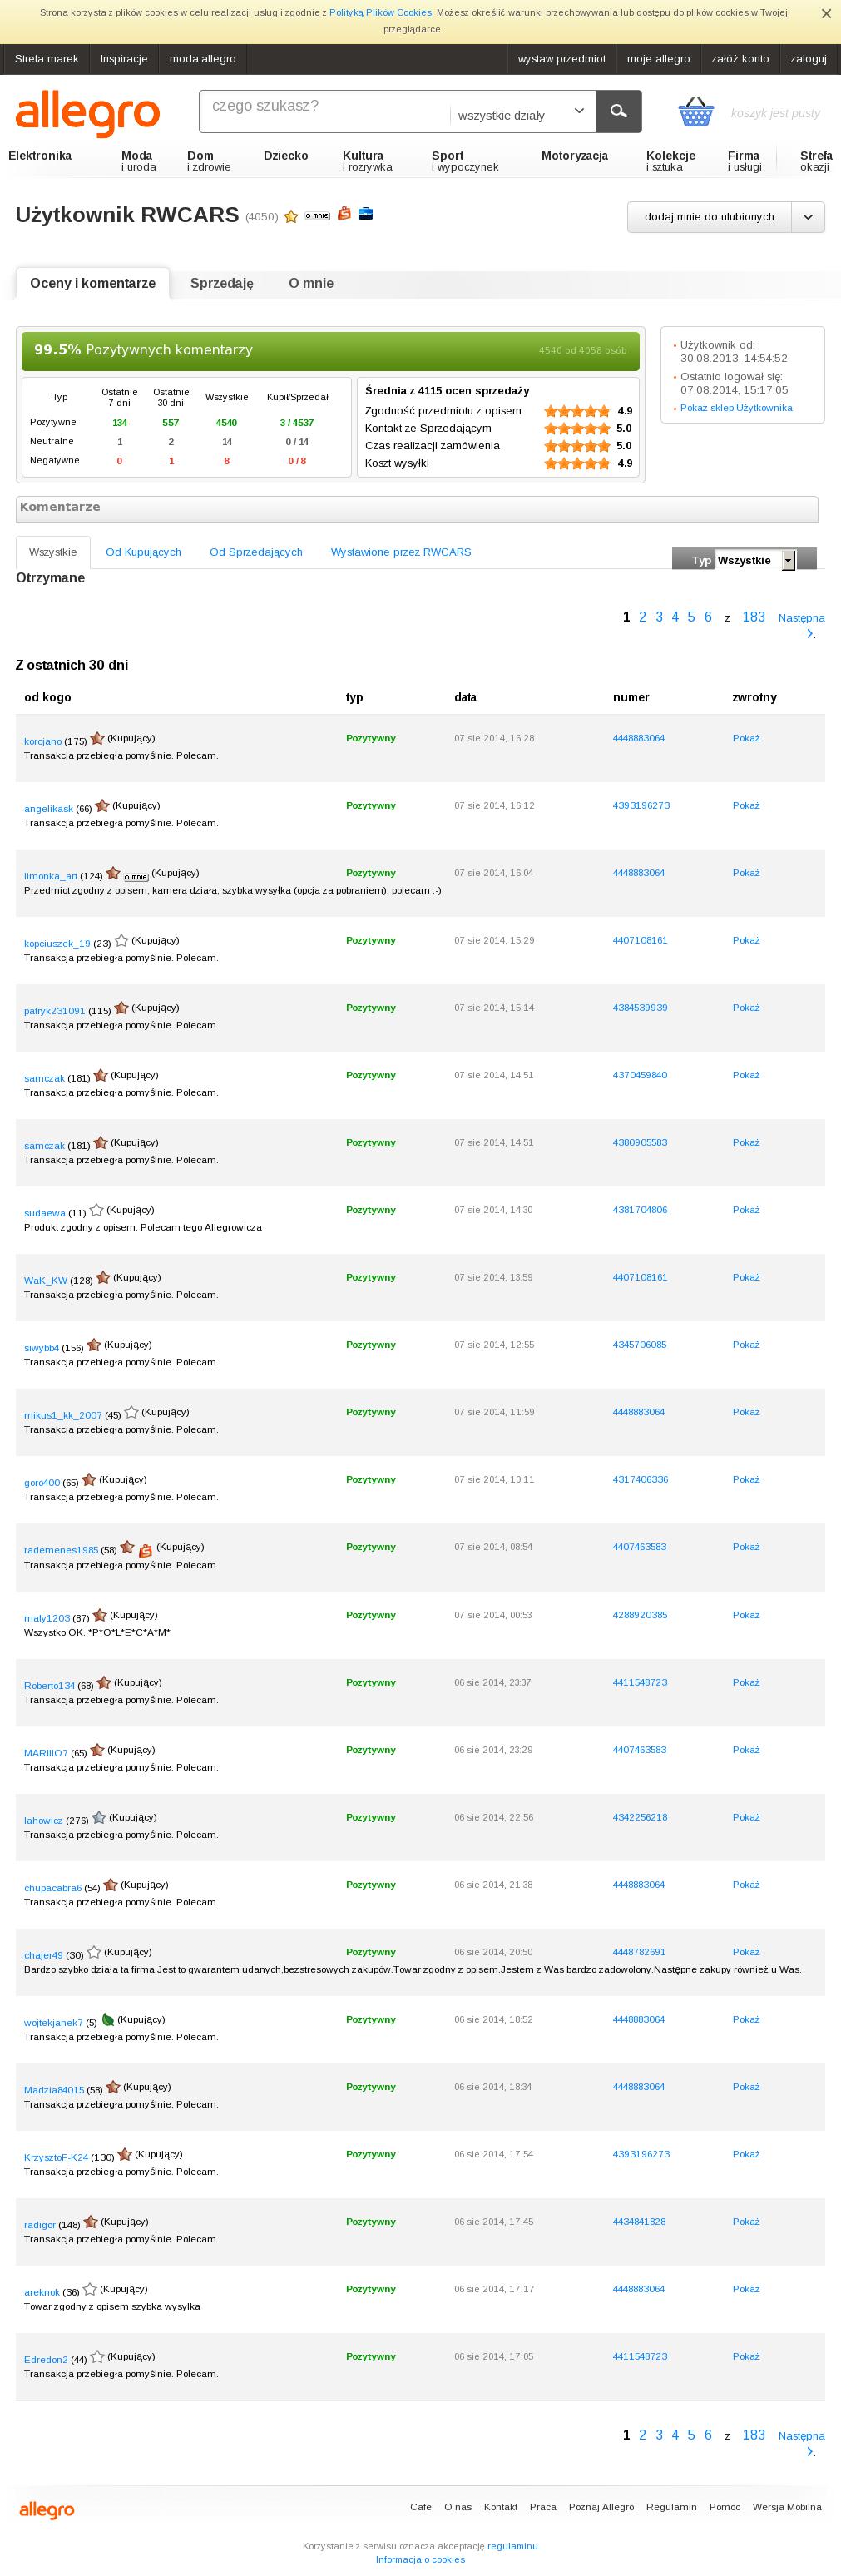
Task: Open the 'O mnie' tab
Action: [x=311, y=283]
